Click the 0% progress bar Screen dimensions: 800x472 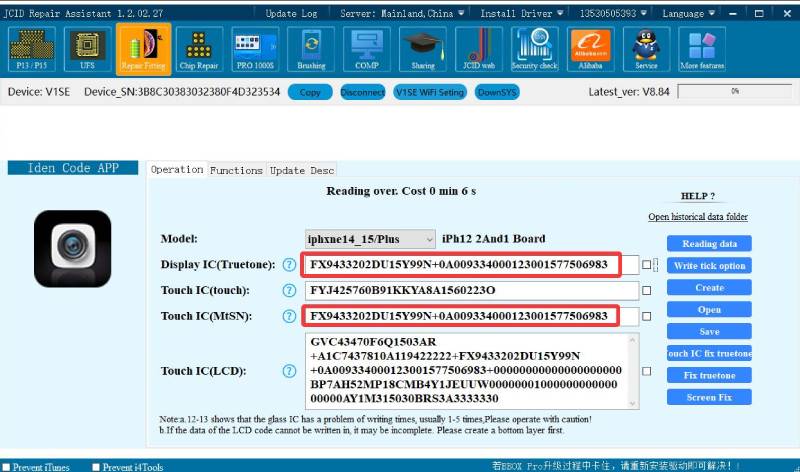click(735, 91)
